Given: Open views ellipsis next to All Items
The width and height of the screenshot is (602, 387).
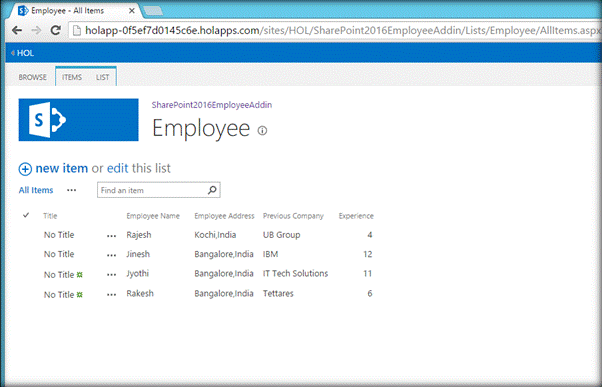Looking at the screenshot, I should pos(71,190).
